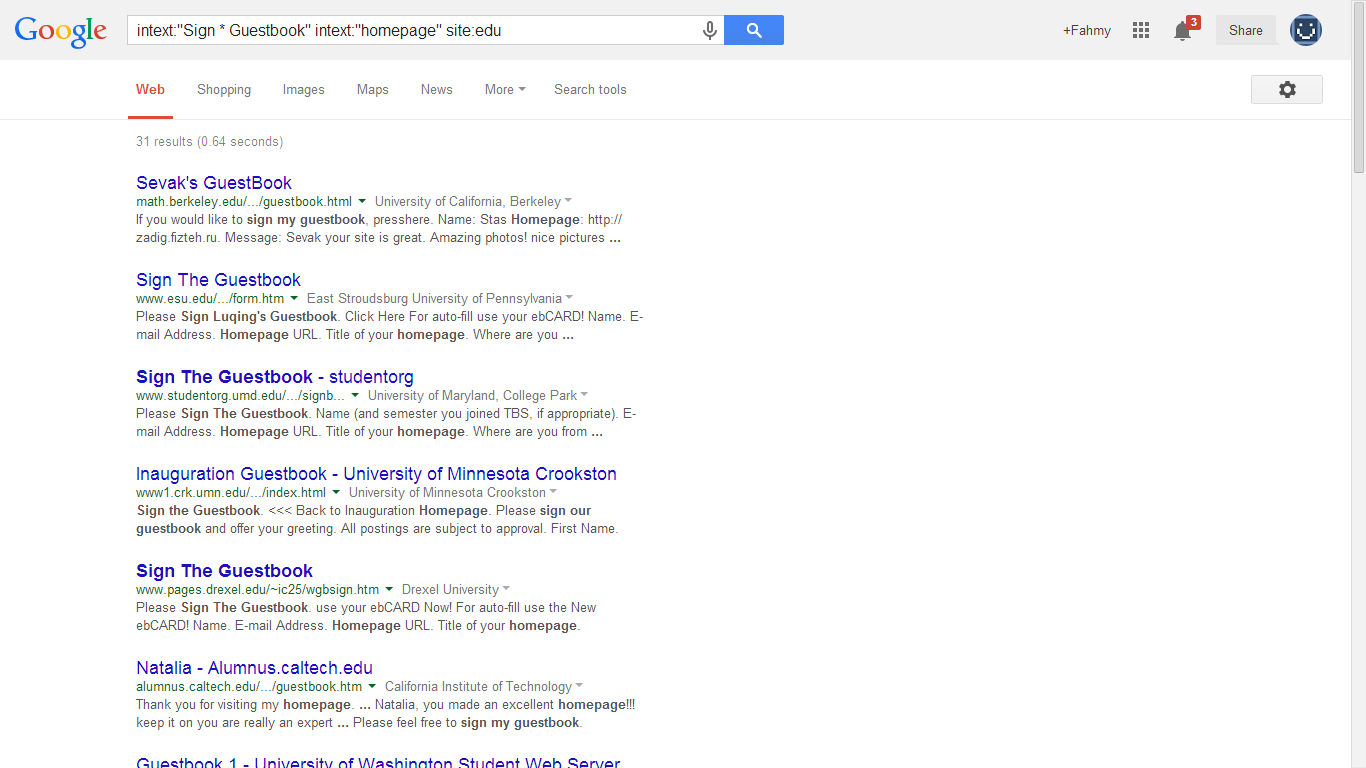Click URL text alumnus.caltech.edu/.../guestbook.htm
The height and width of the screenshot is (768, 1366).
(249, 686)
